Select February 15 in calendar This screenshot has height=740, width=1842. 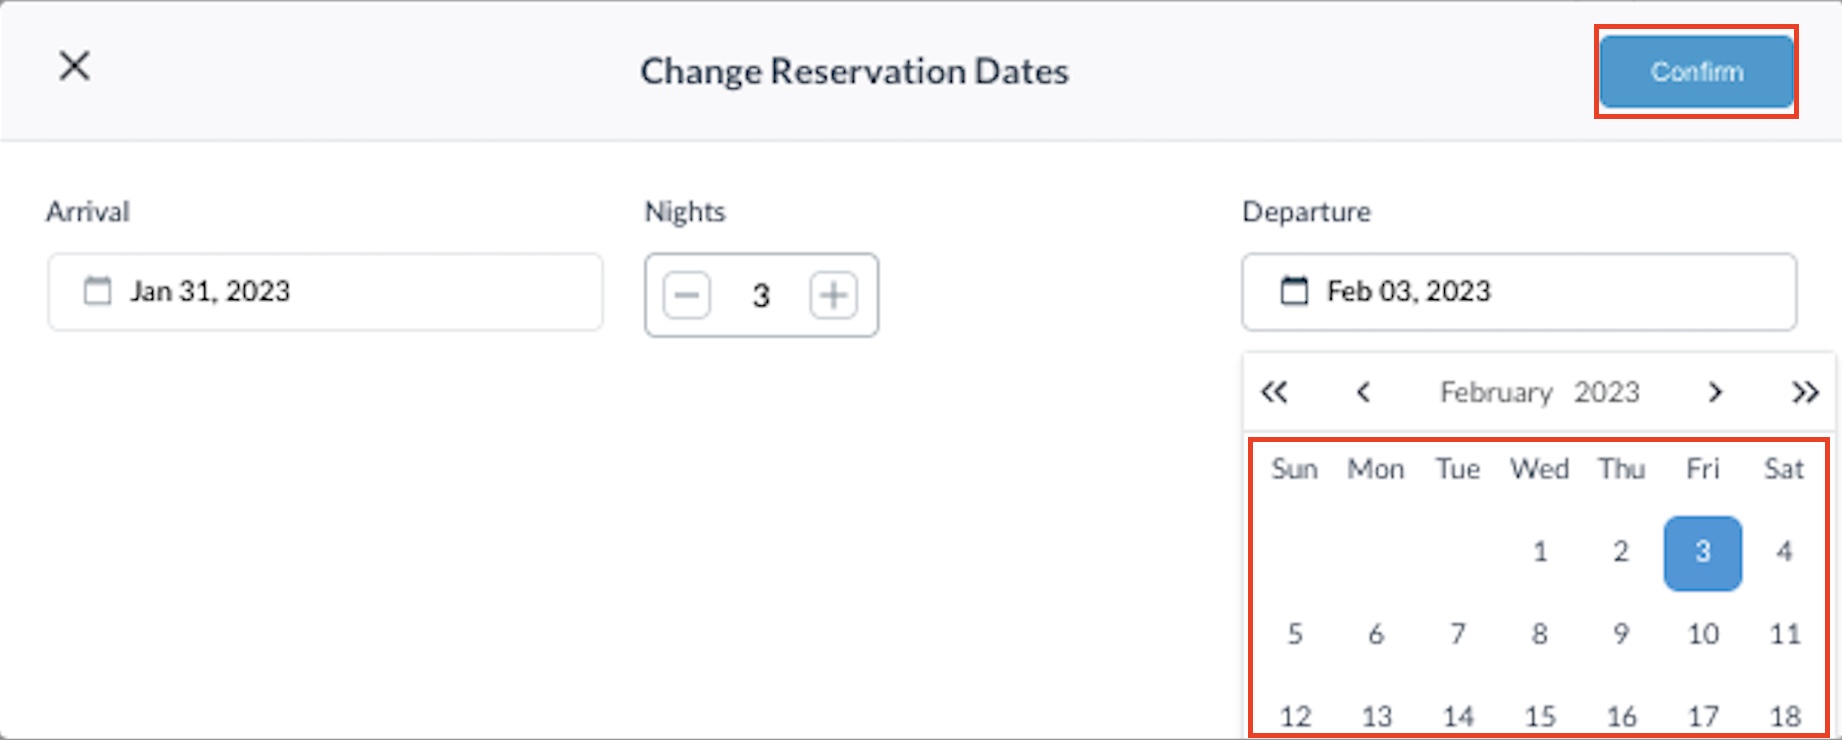pos(1540,716)
